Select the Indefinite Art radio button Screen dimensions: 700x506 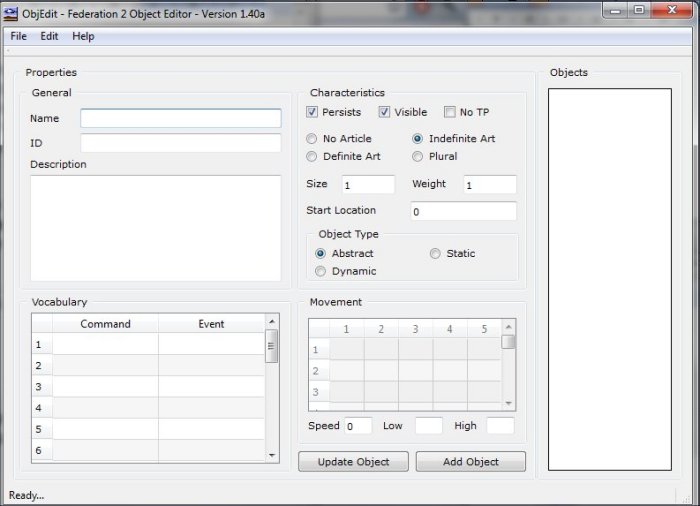(x=417, y=138)
